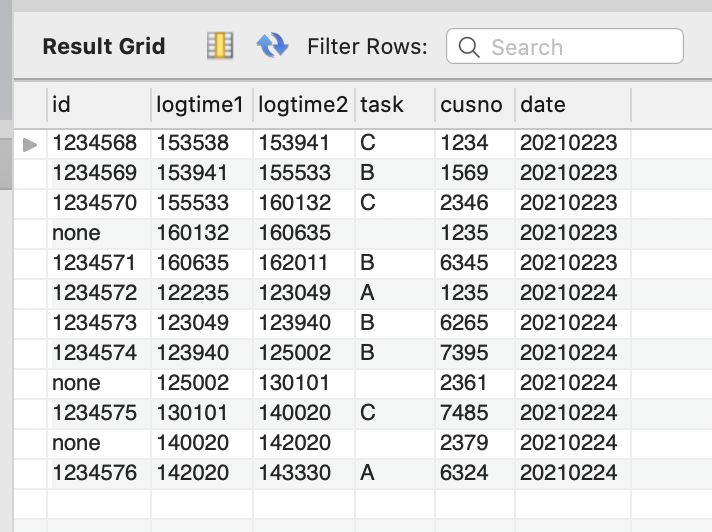Screen dimensions: 712x532
Task: Select the Result Grid label
Action: pos(104,46)
